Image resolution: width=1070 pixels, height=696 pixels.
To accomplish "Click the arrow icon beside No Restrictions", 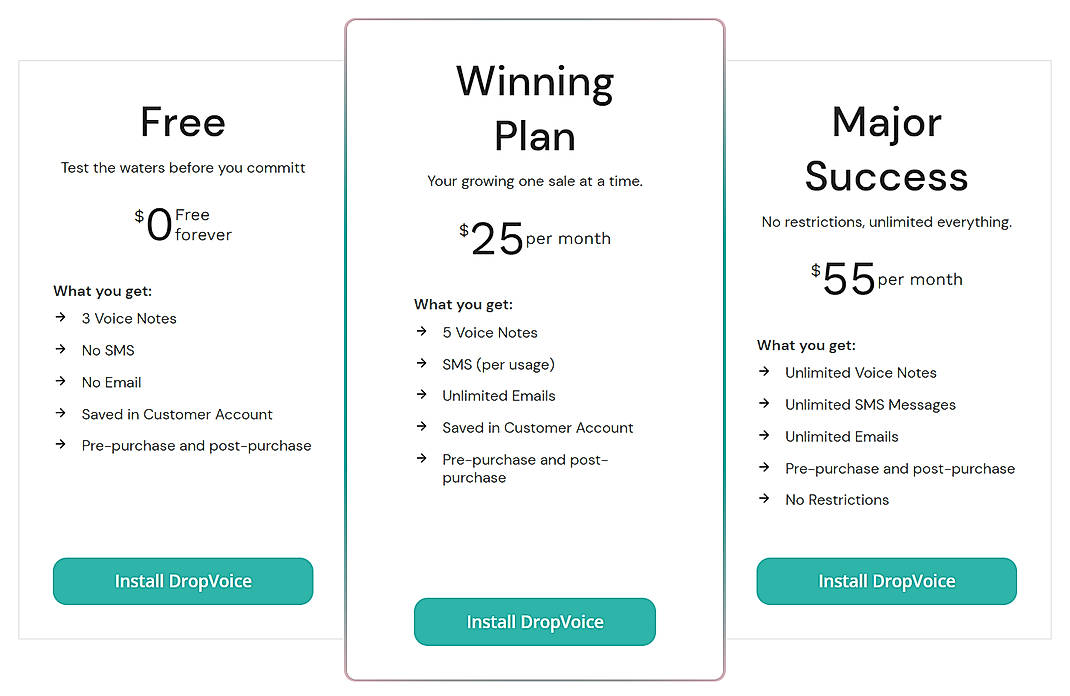I will click(x=764, y=499).
